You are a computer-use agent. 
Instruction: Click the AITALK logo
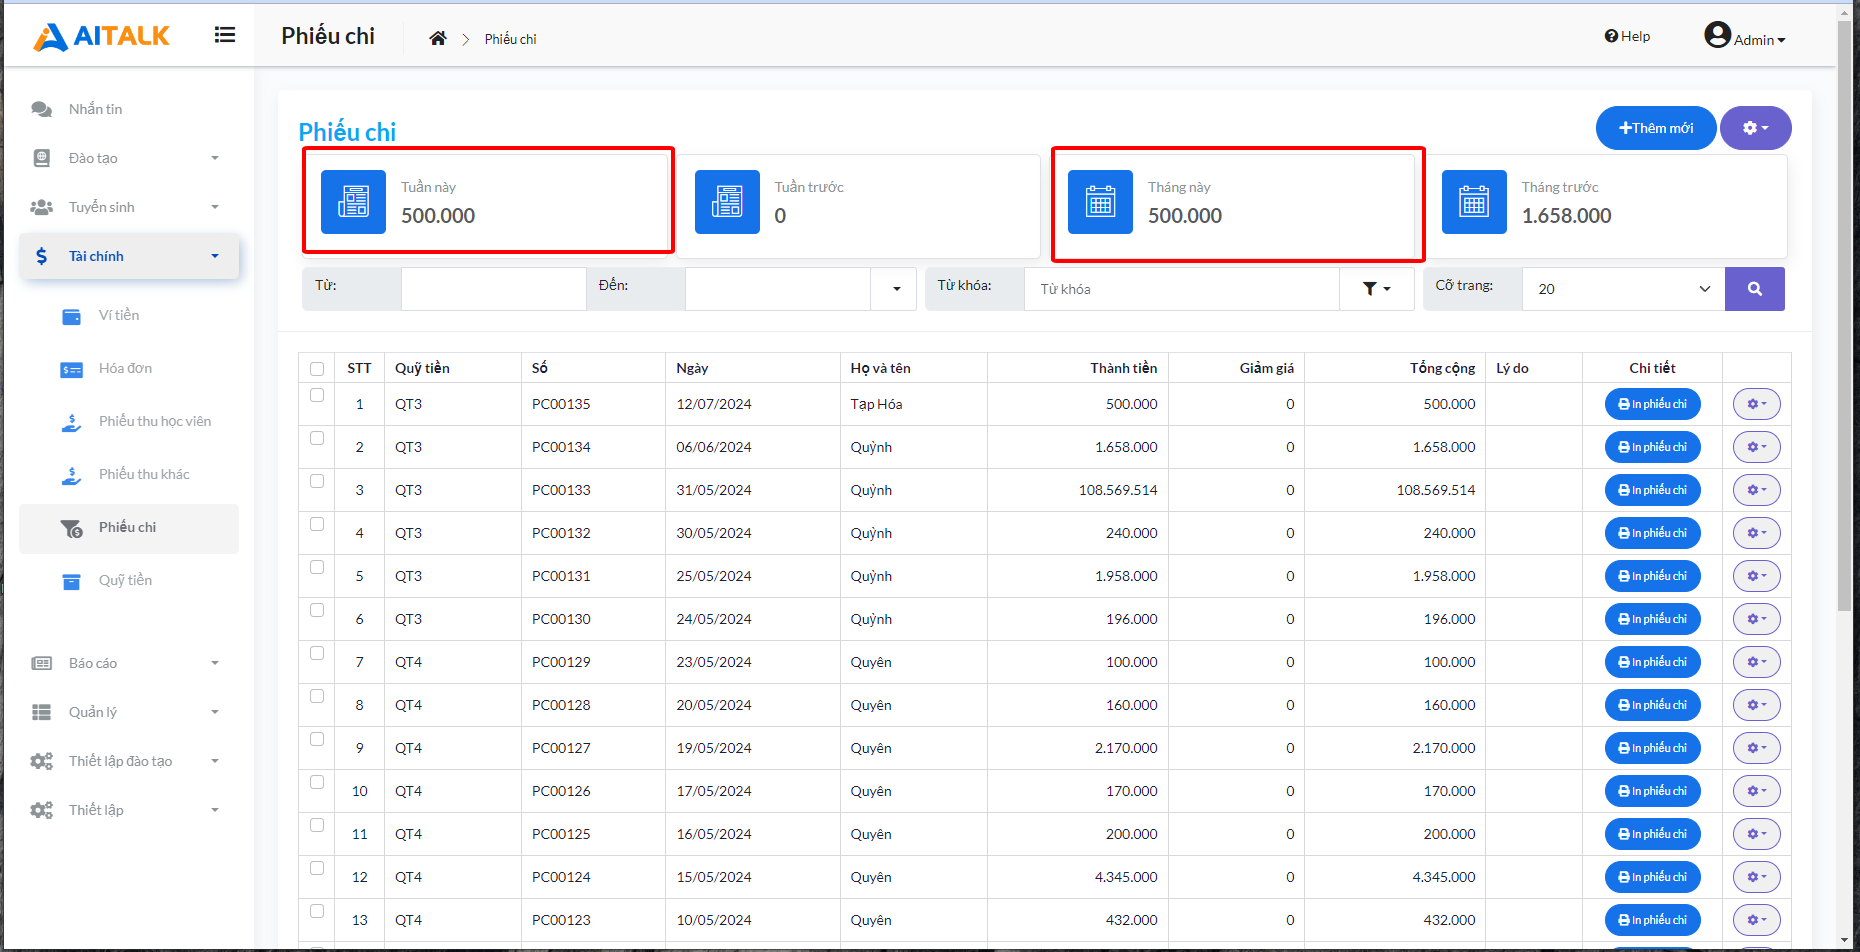tap(101, 37)
